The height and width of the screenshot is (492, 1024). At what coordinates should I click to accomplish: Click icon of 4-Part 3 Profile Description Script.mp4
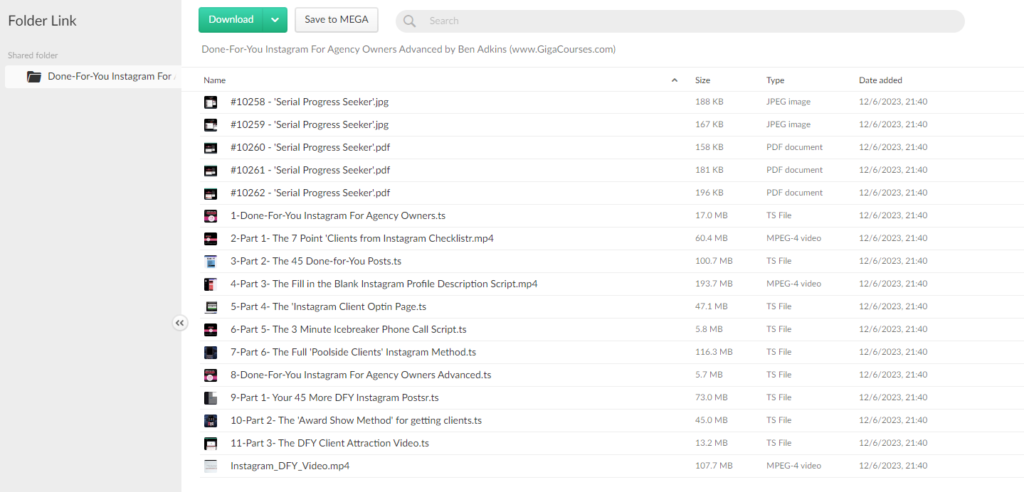click(x=210, y=284)
